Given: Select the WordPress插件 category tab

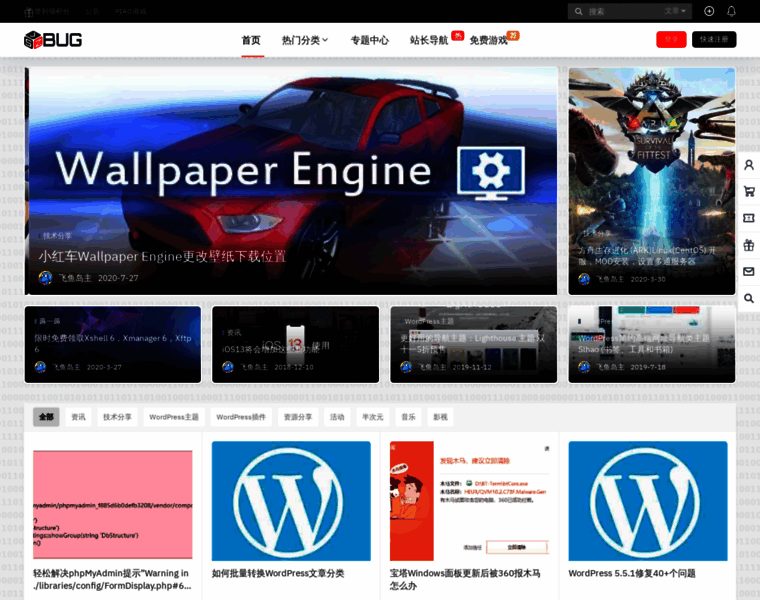Looking at the screenshot, I should click(241, 417).
